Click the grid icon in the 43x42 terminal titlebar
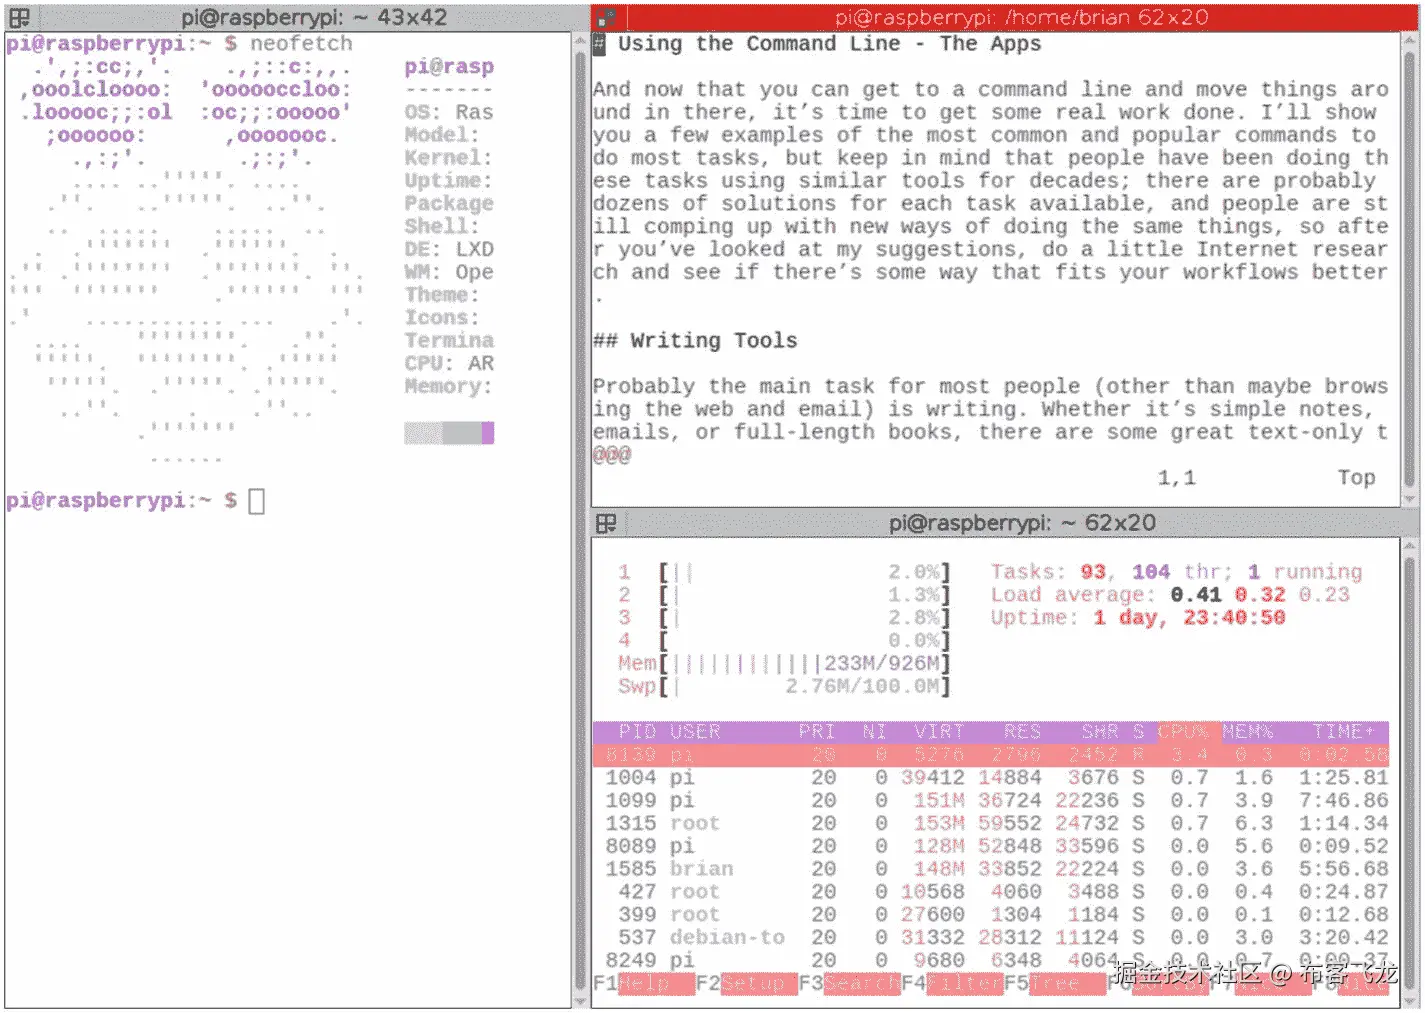The height and width of the screenshot is (1013, 1425). pyautogui.click(x=19, y=17)
